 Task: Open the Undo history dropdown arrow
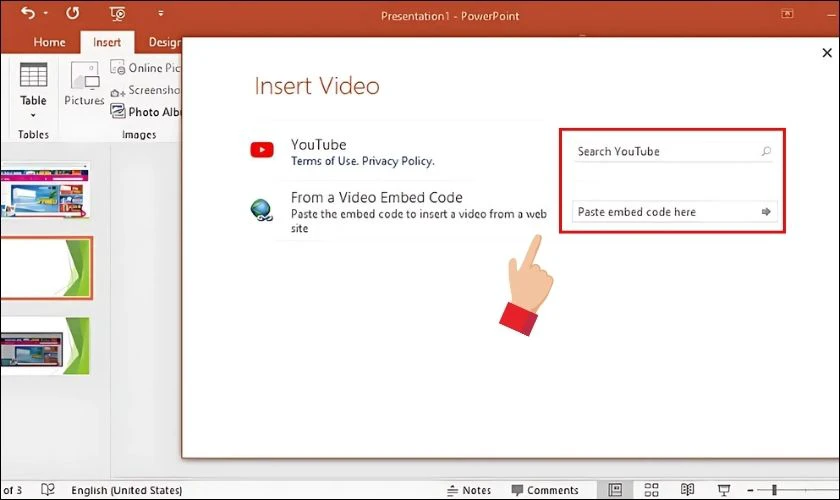tap(46, 13)
